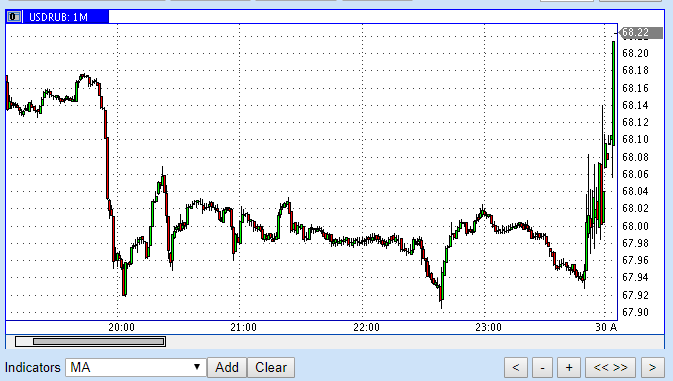Click the 68.00 price axis label
Image resolution: width=673 pixels, height=381 pixels.
[635, 226]
